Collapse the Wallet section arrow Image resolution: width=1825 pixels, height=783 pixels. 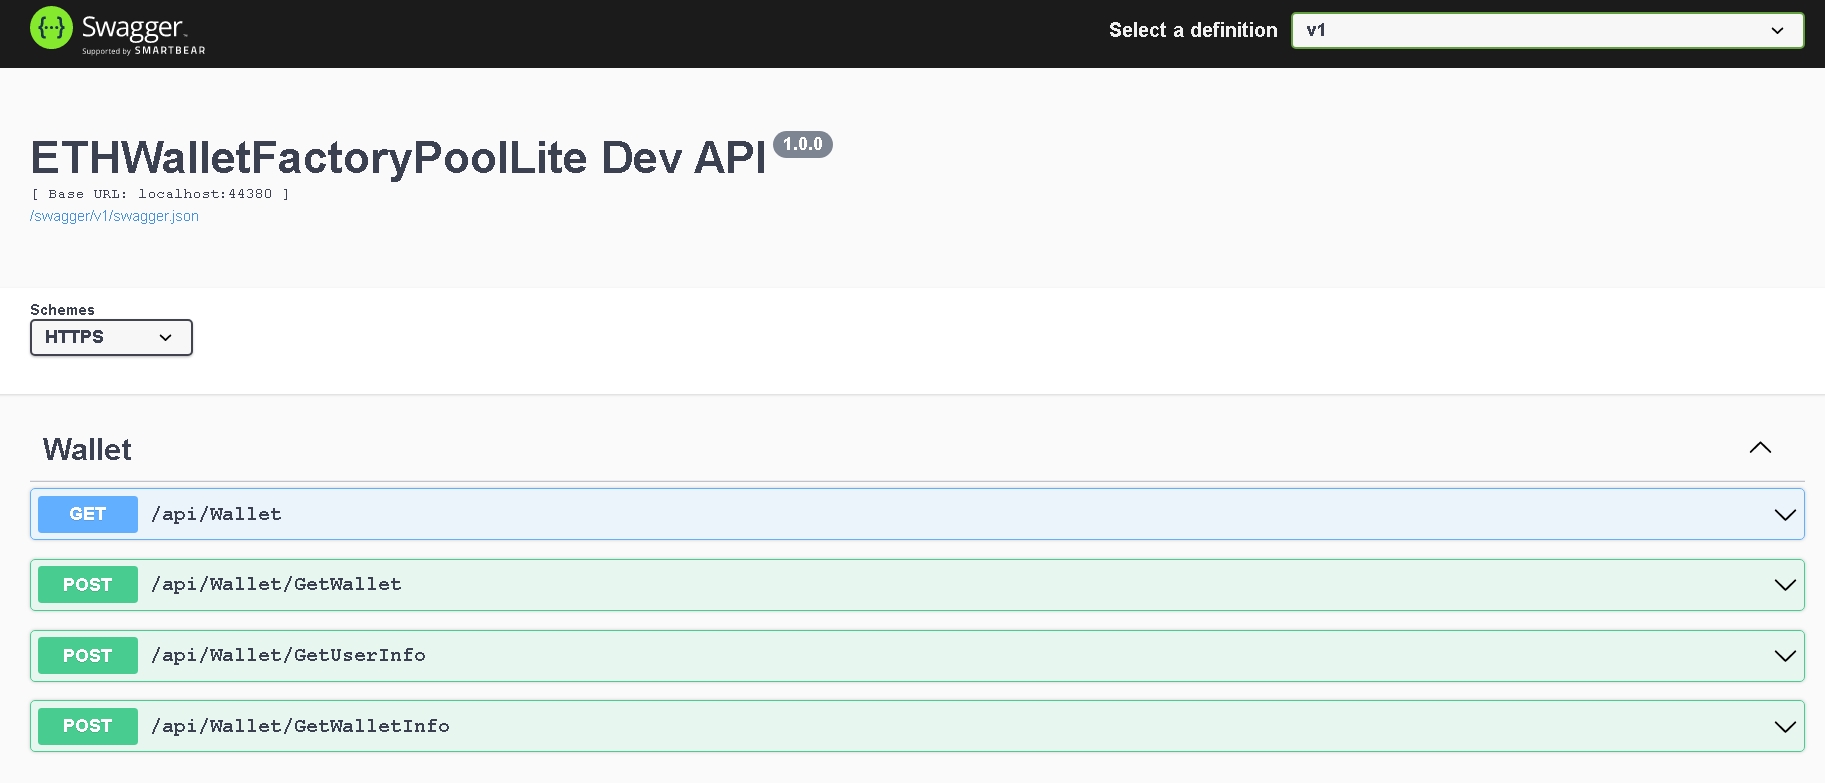(x=1760, y=448)
